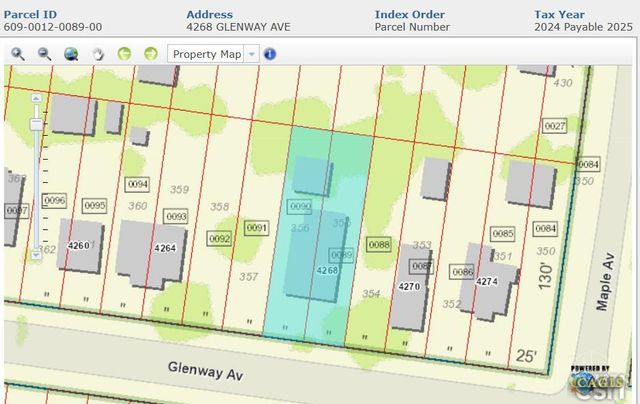Select the zoom in magnifier tool
Screen dimensions: 640x404
click(18, 52)
